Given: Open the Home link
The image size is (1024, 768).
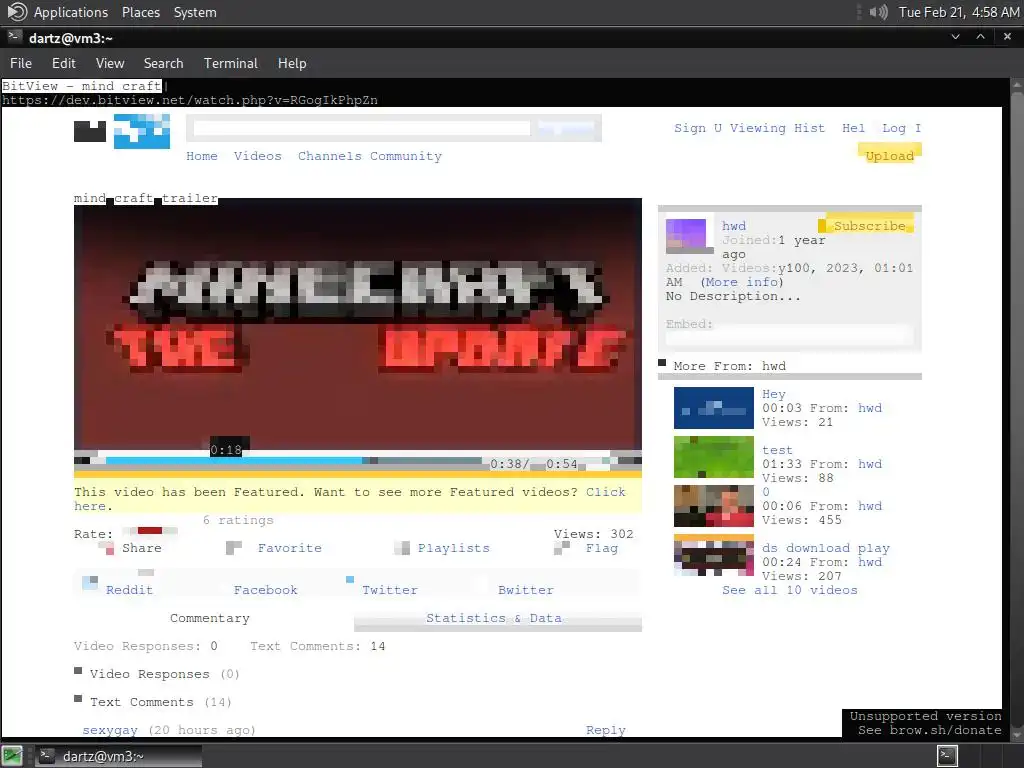Looking at the screenshot, I should coord(202,156).
